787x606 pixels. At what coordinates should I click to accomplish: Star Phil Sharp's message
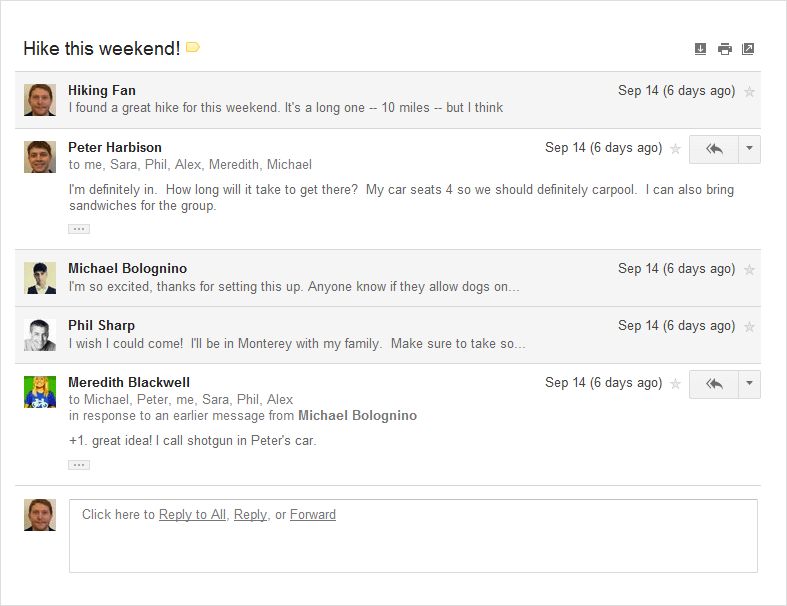point(750,327)
